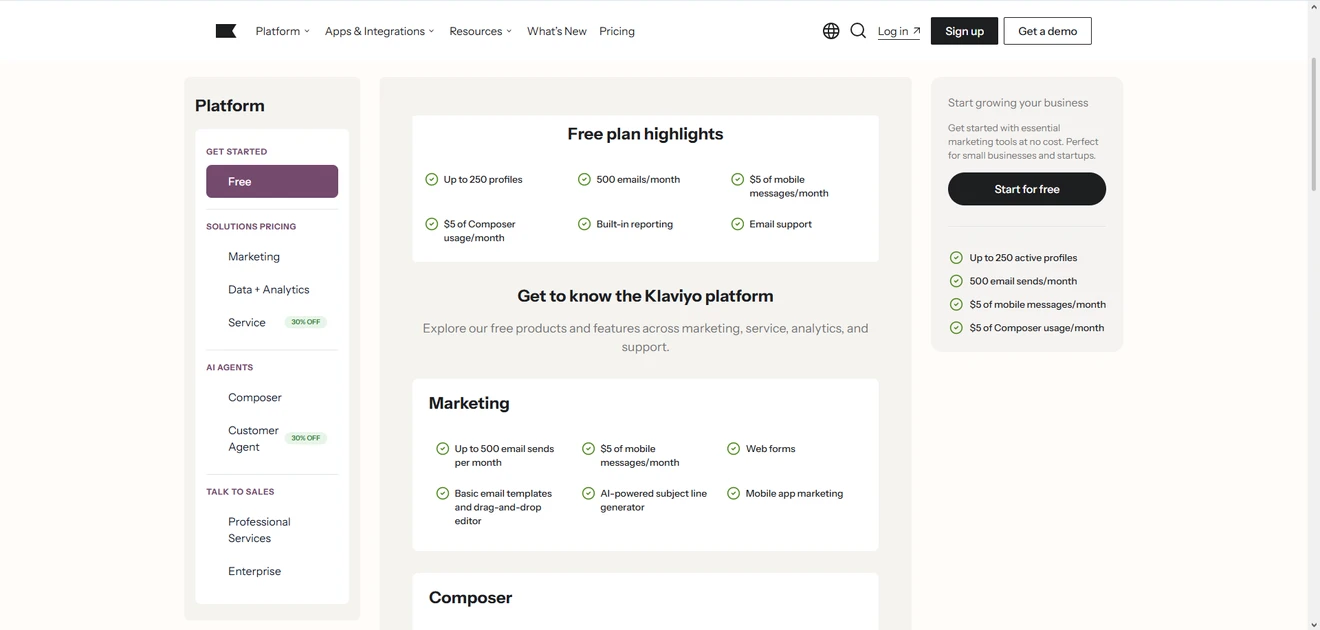
Task: Click checkmark beside 500 emails/month
Action: 585,180
